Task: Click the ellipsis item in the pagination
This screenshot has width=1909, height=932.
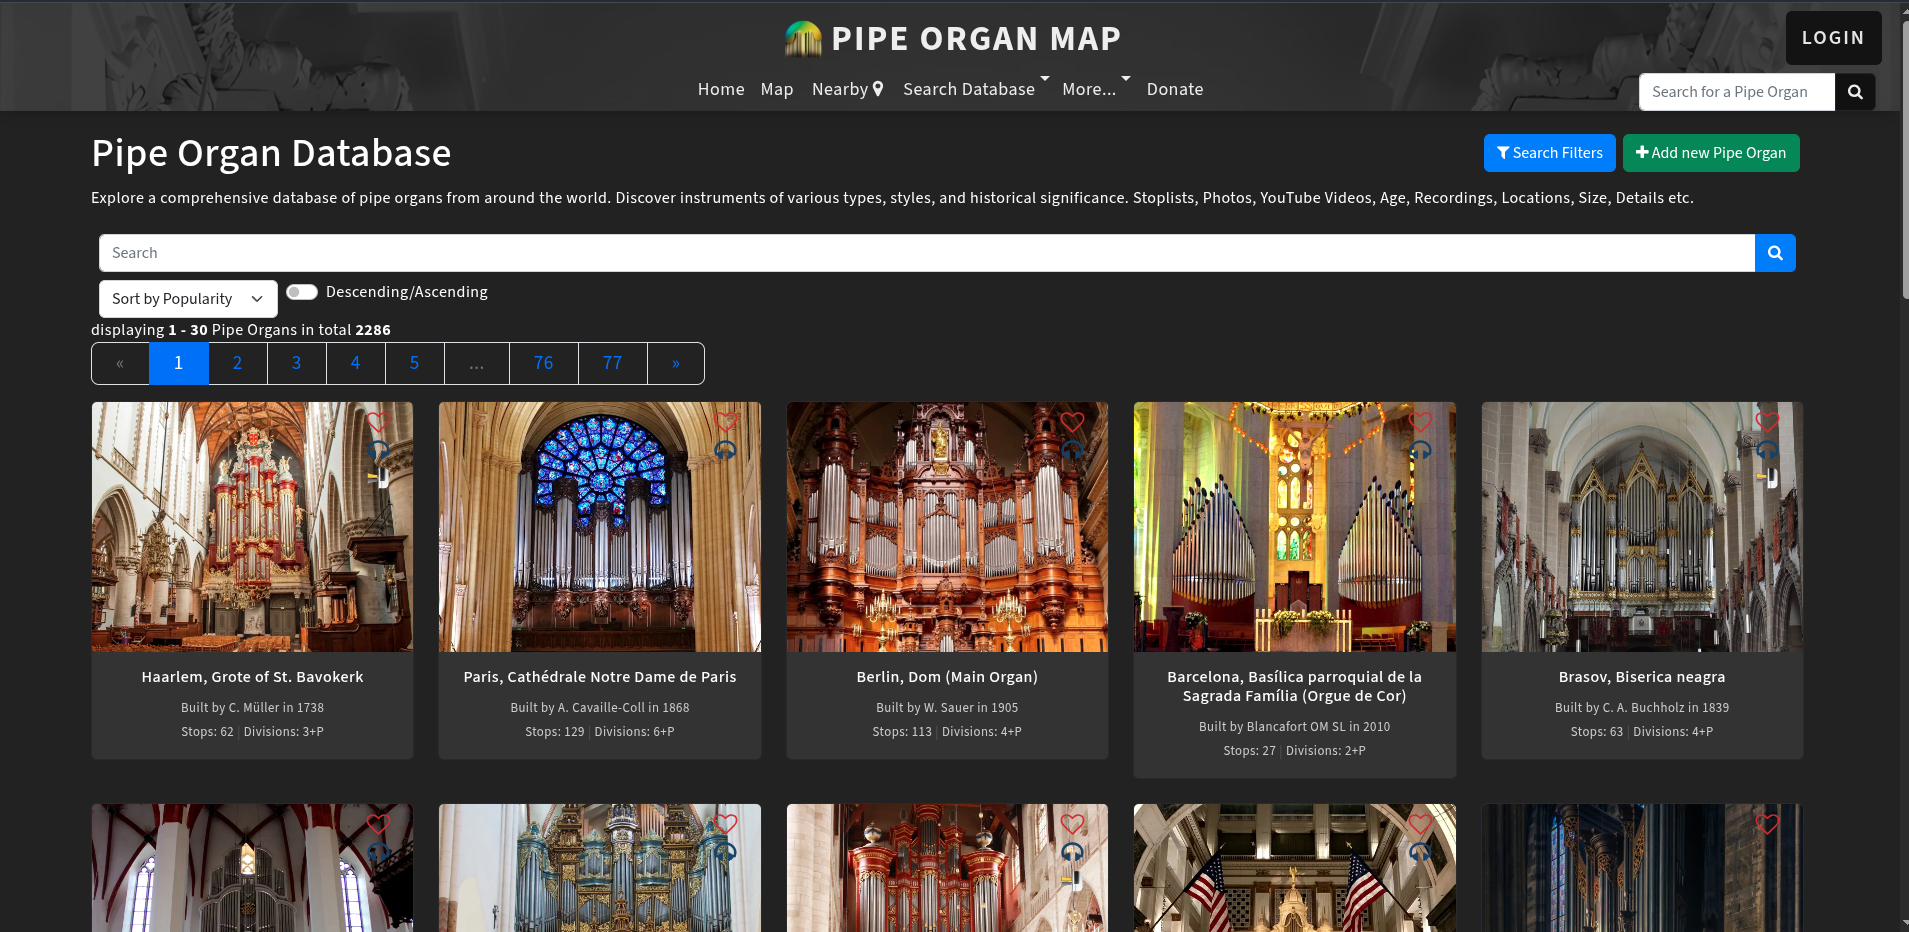Action: tap(477, 363)
